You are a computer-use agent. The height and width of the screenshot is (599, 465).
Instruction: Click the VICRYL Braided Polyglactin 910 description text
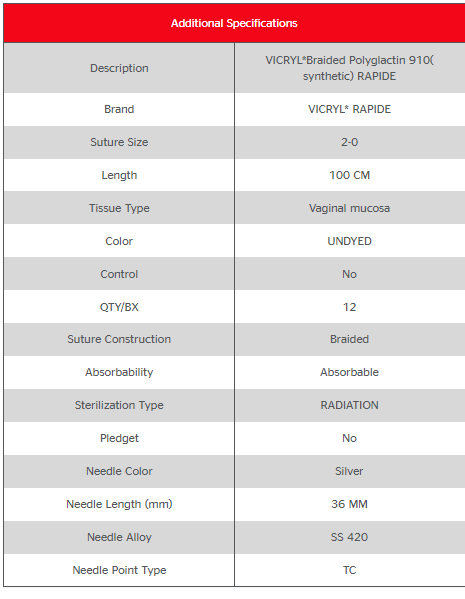[x=349, y=68]
